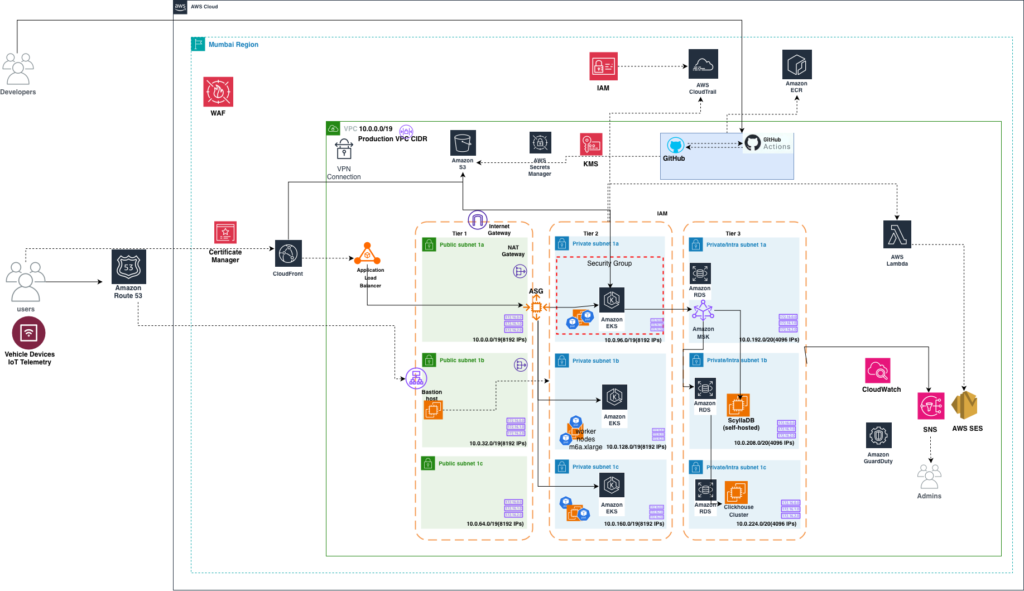Select the Vehicle Devices IoT Telemetry icon
1024x591 pixels.
29,332
